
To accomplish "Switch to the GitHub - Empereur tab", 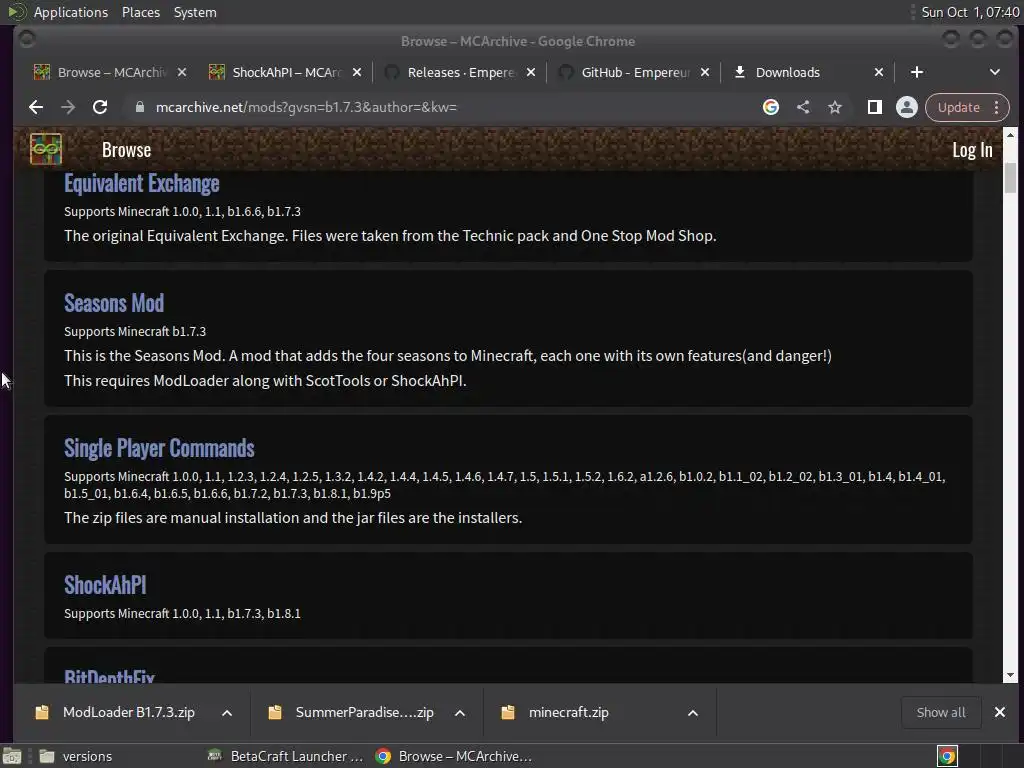I will [x=632, y=72].
